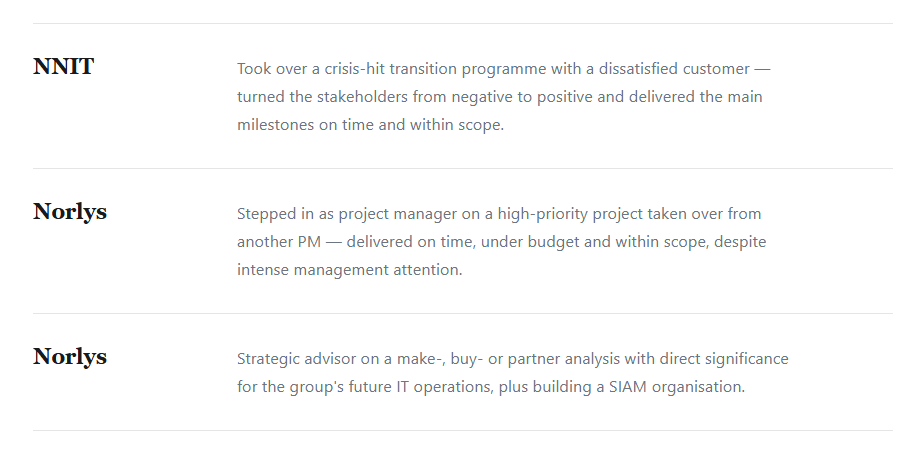The width and height of the screenshot is (919, 464).
Task: Click the words "dissatisfied customer"
Action: [674, 69]
